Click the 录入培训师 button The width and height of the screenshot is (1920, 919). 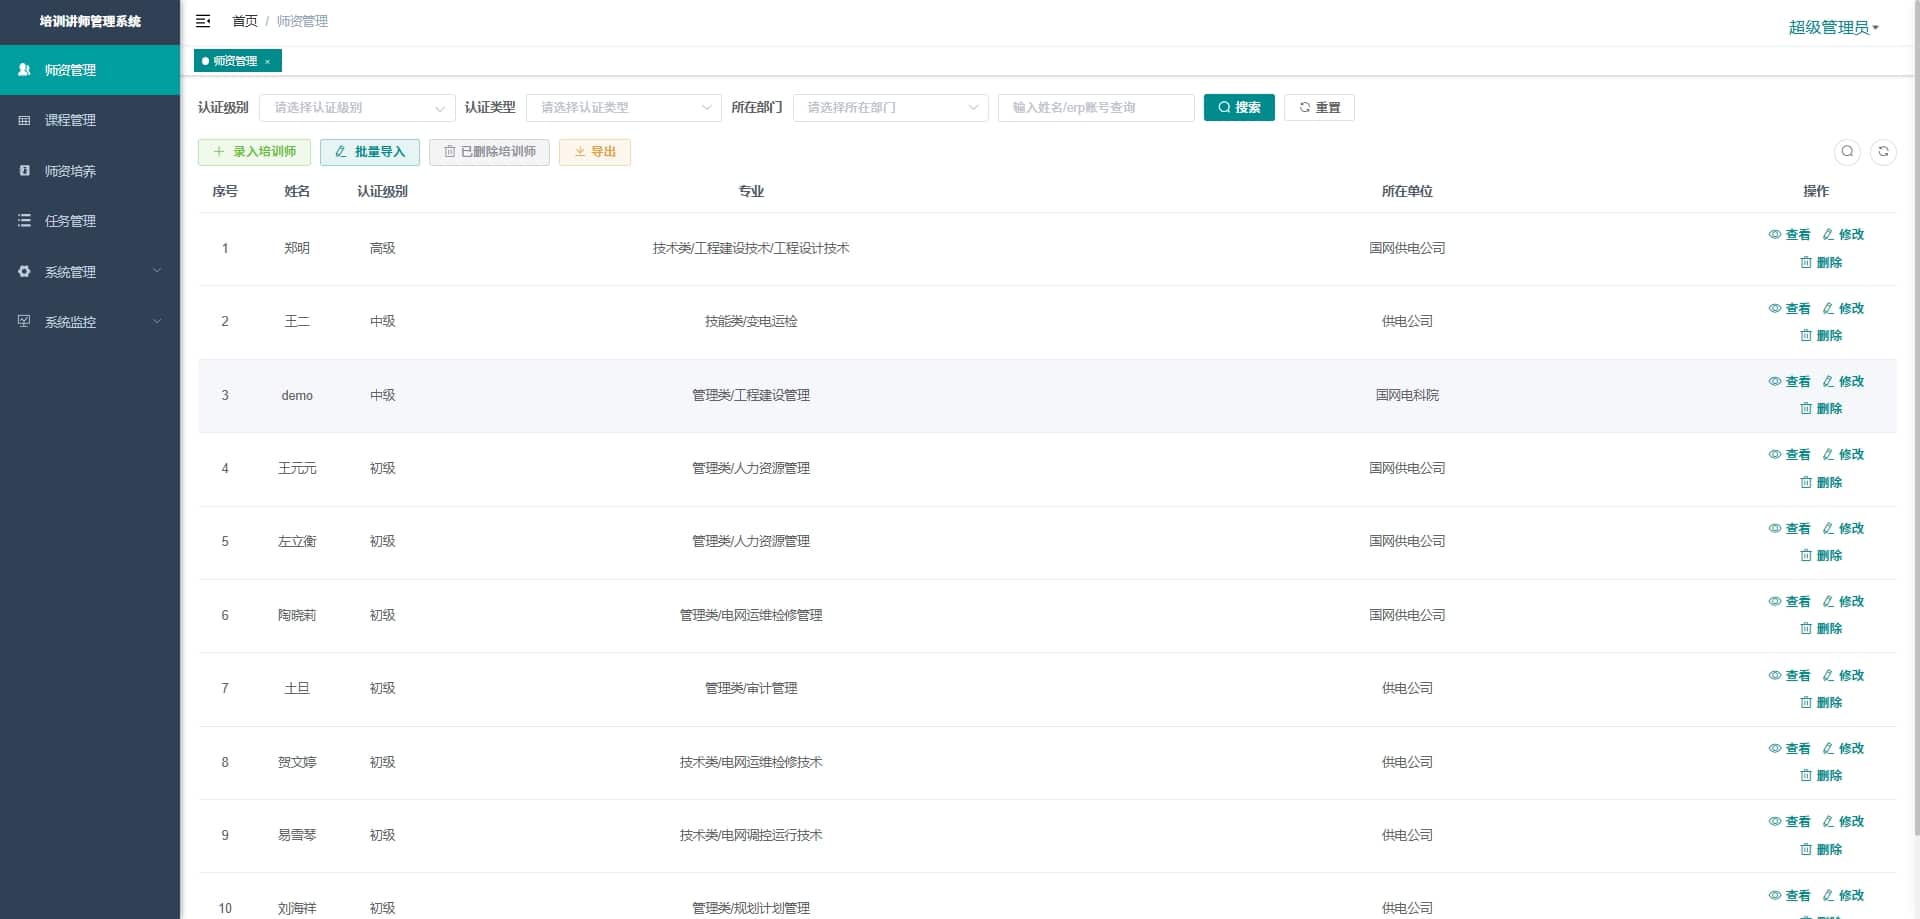point(254,152)
